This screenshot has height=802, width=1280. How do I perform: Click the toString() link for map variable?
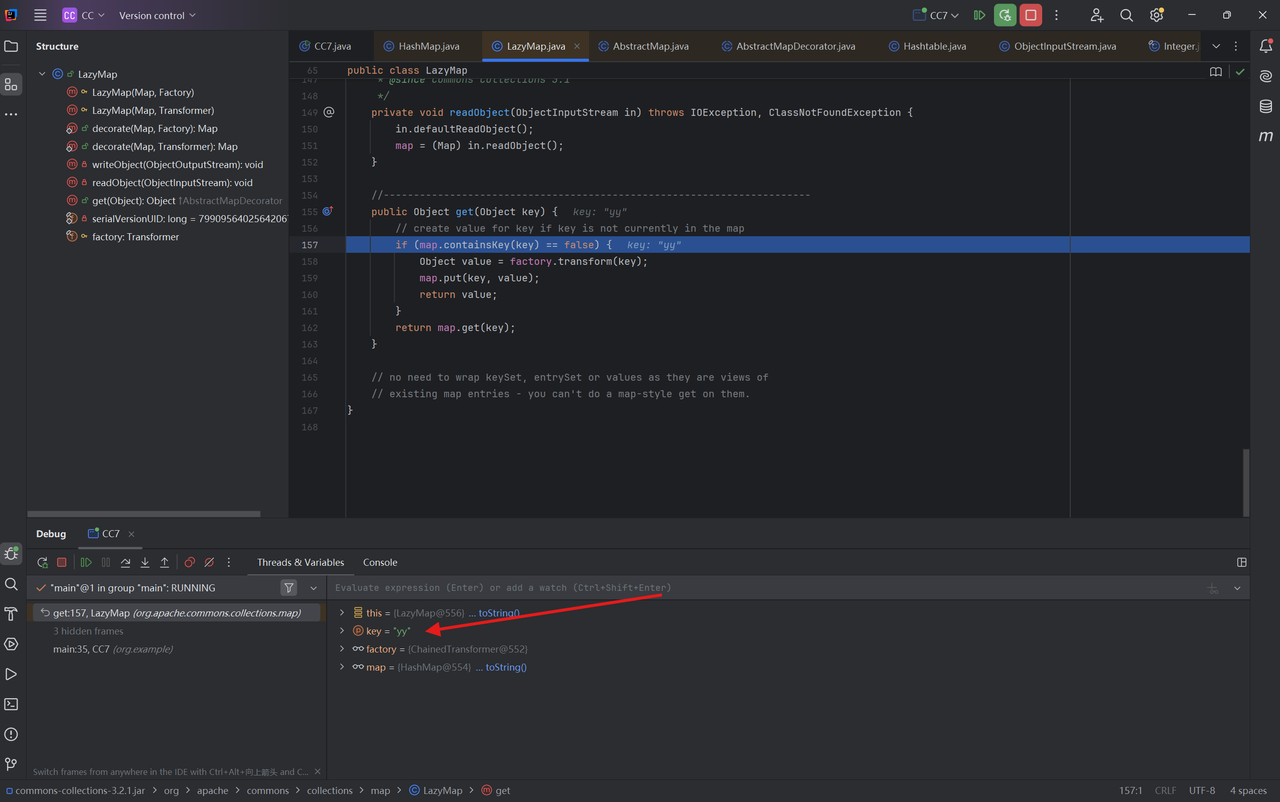pos(505,667)
